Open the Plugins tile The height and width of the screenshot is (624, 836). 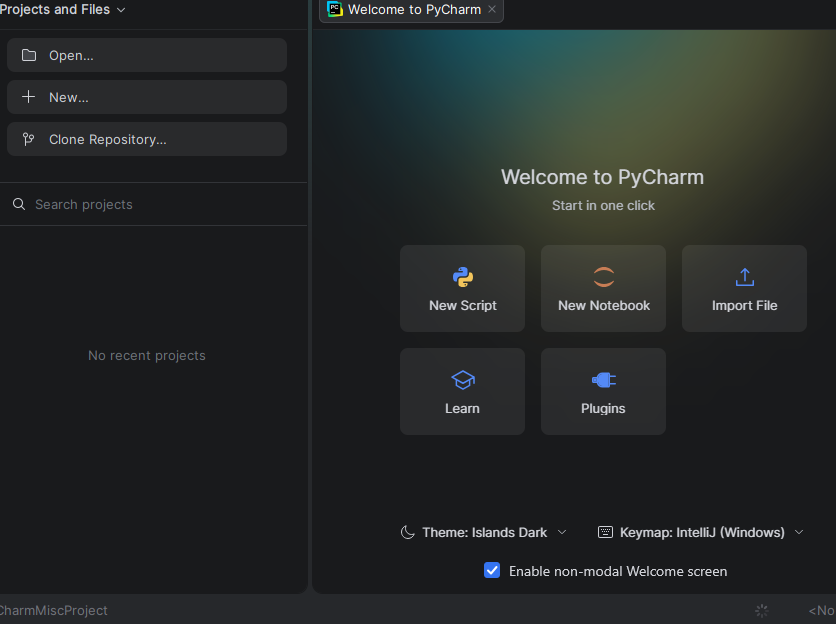604,391
